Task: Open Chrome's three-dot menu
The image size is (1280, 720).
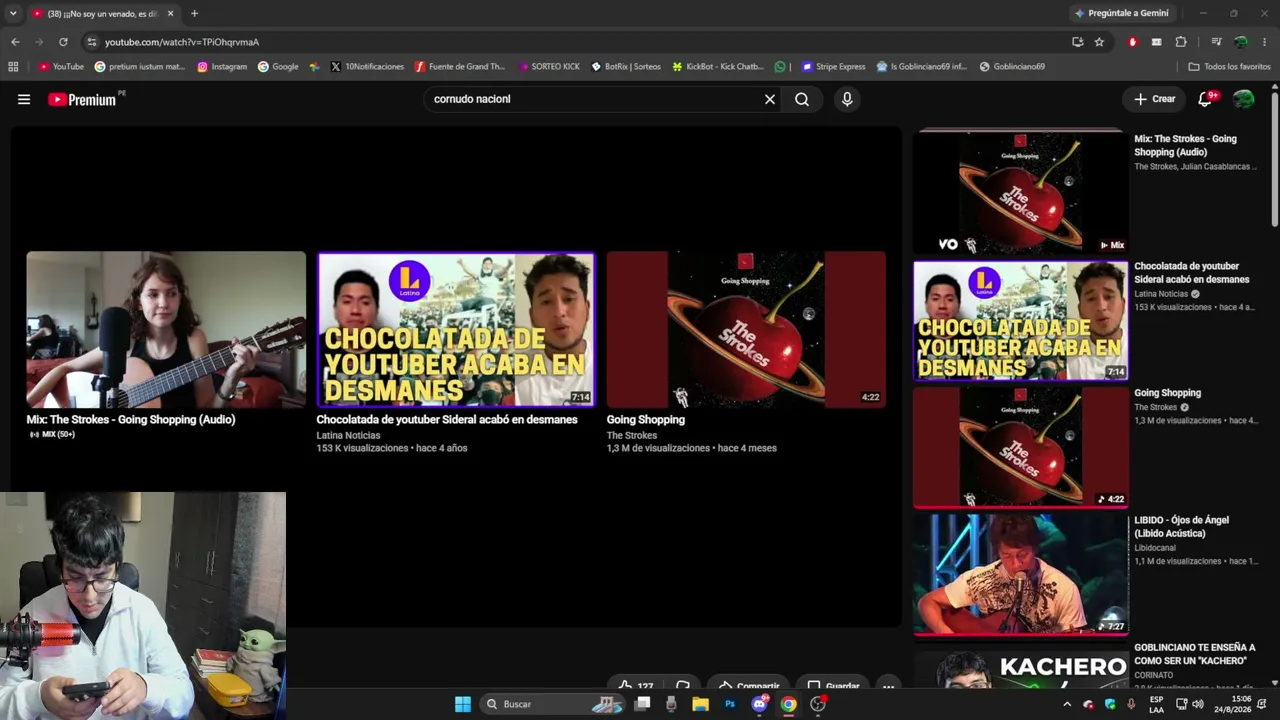Action: tap(1265, 42)
